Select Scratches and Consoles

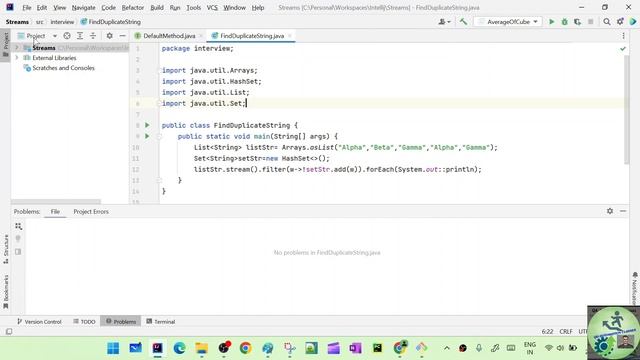click(63, 68)
